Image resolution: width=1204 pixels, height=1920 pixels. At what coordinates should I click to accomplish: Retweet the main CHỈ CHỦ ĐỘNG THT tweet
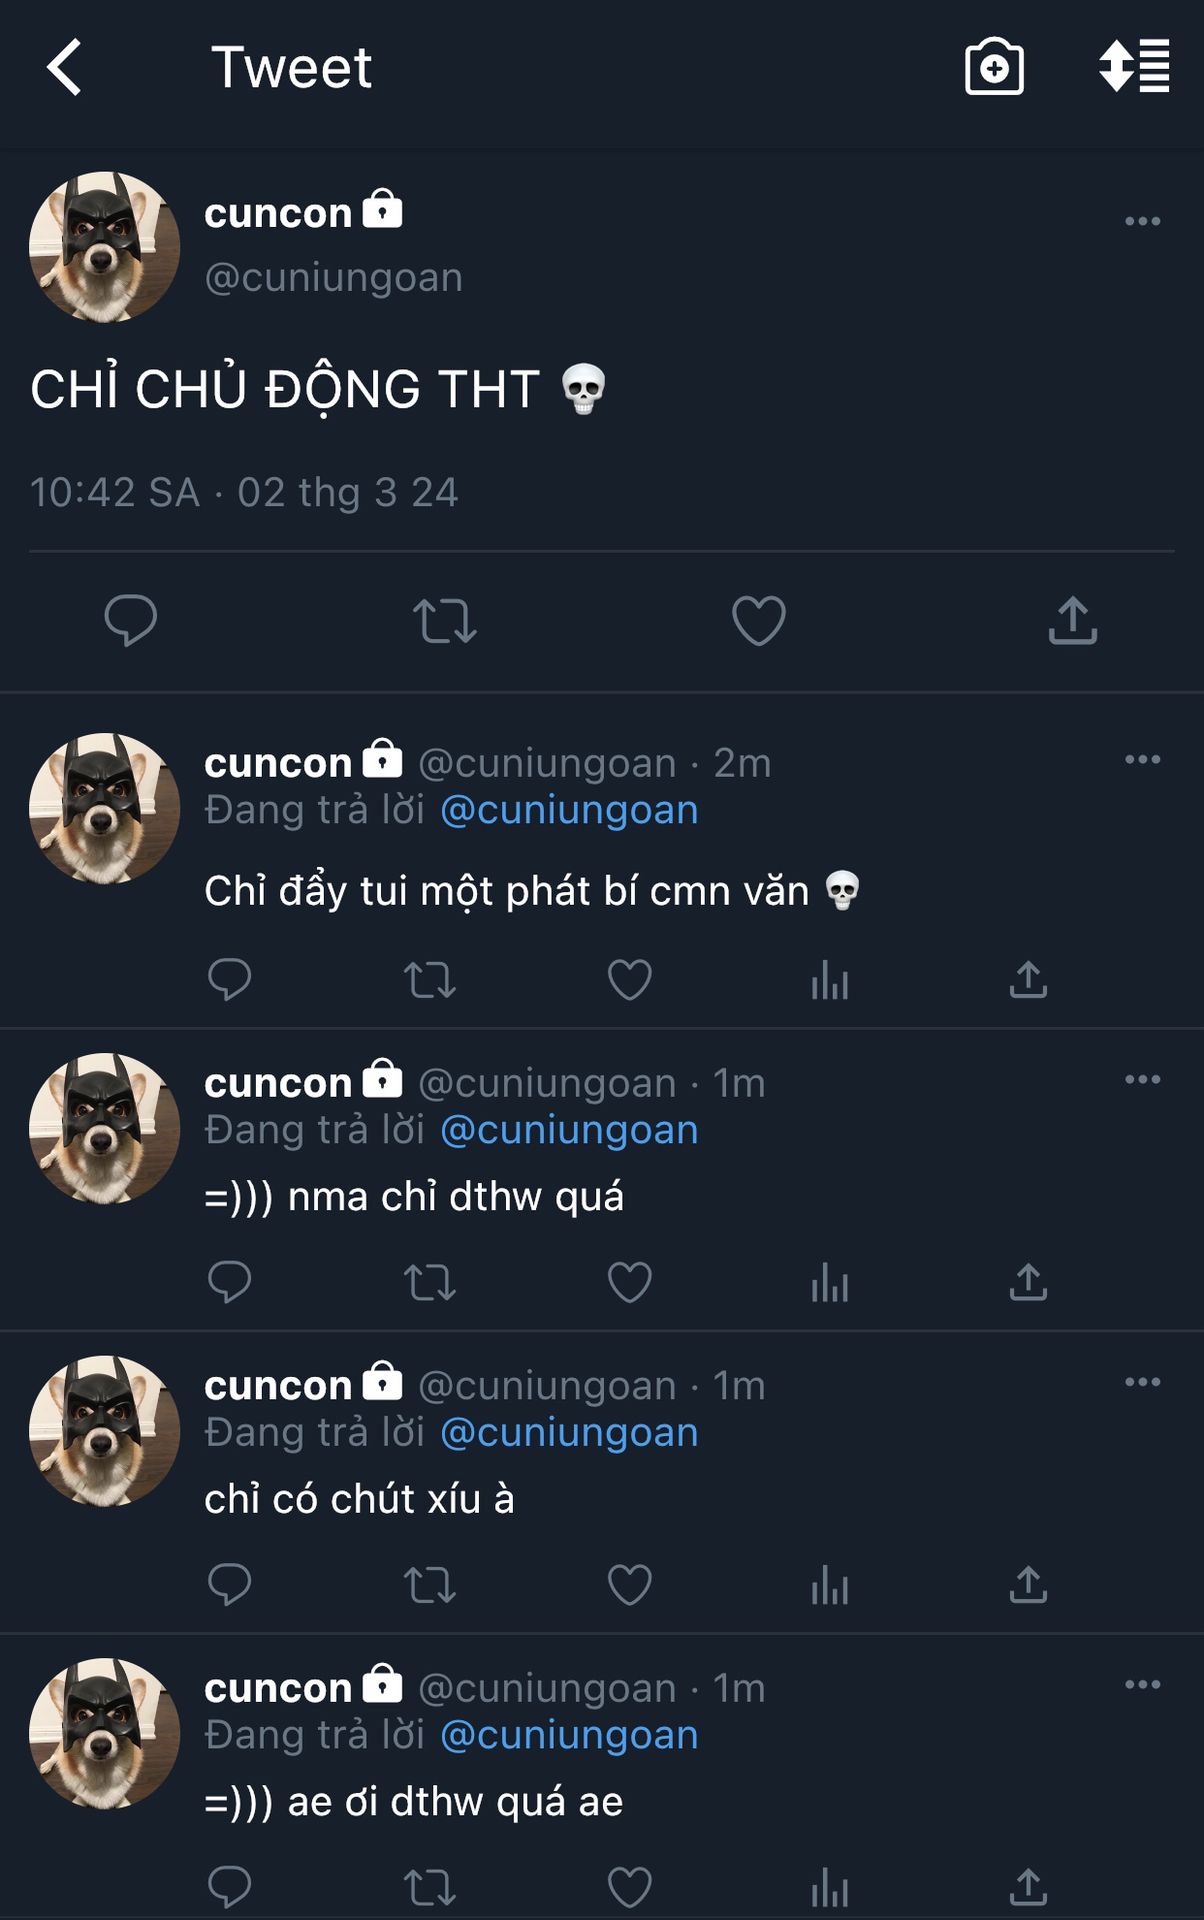coord(445,620)
